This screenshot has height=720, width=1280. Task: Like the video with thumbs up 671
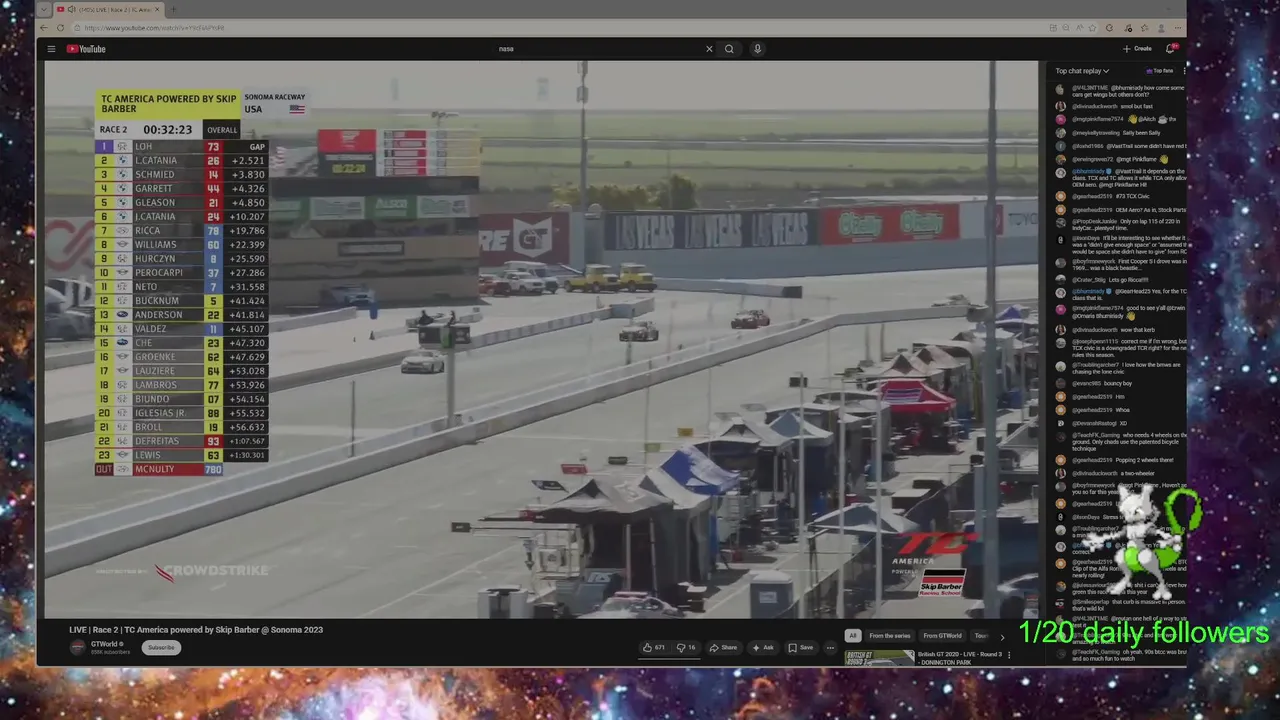pos(654,648)
